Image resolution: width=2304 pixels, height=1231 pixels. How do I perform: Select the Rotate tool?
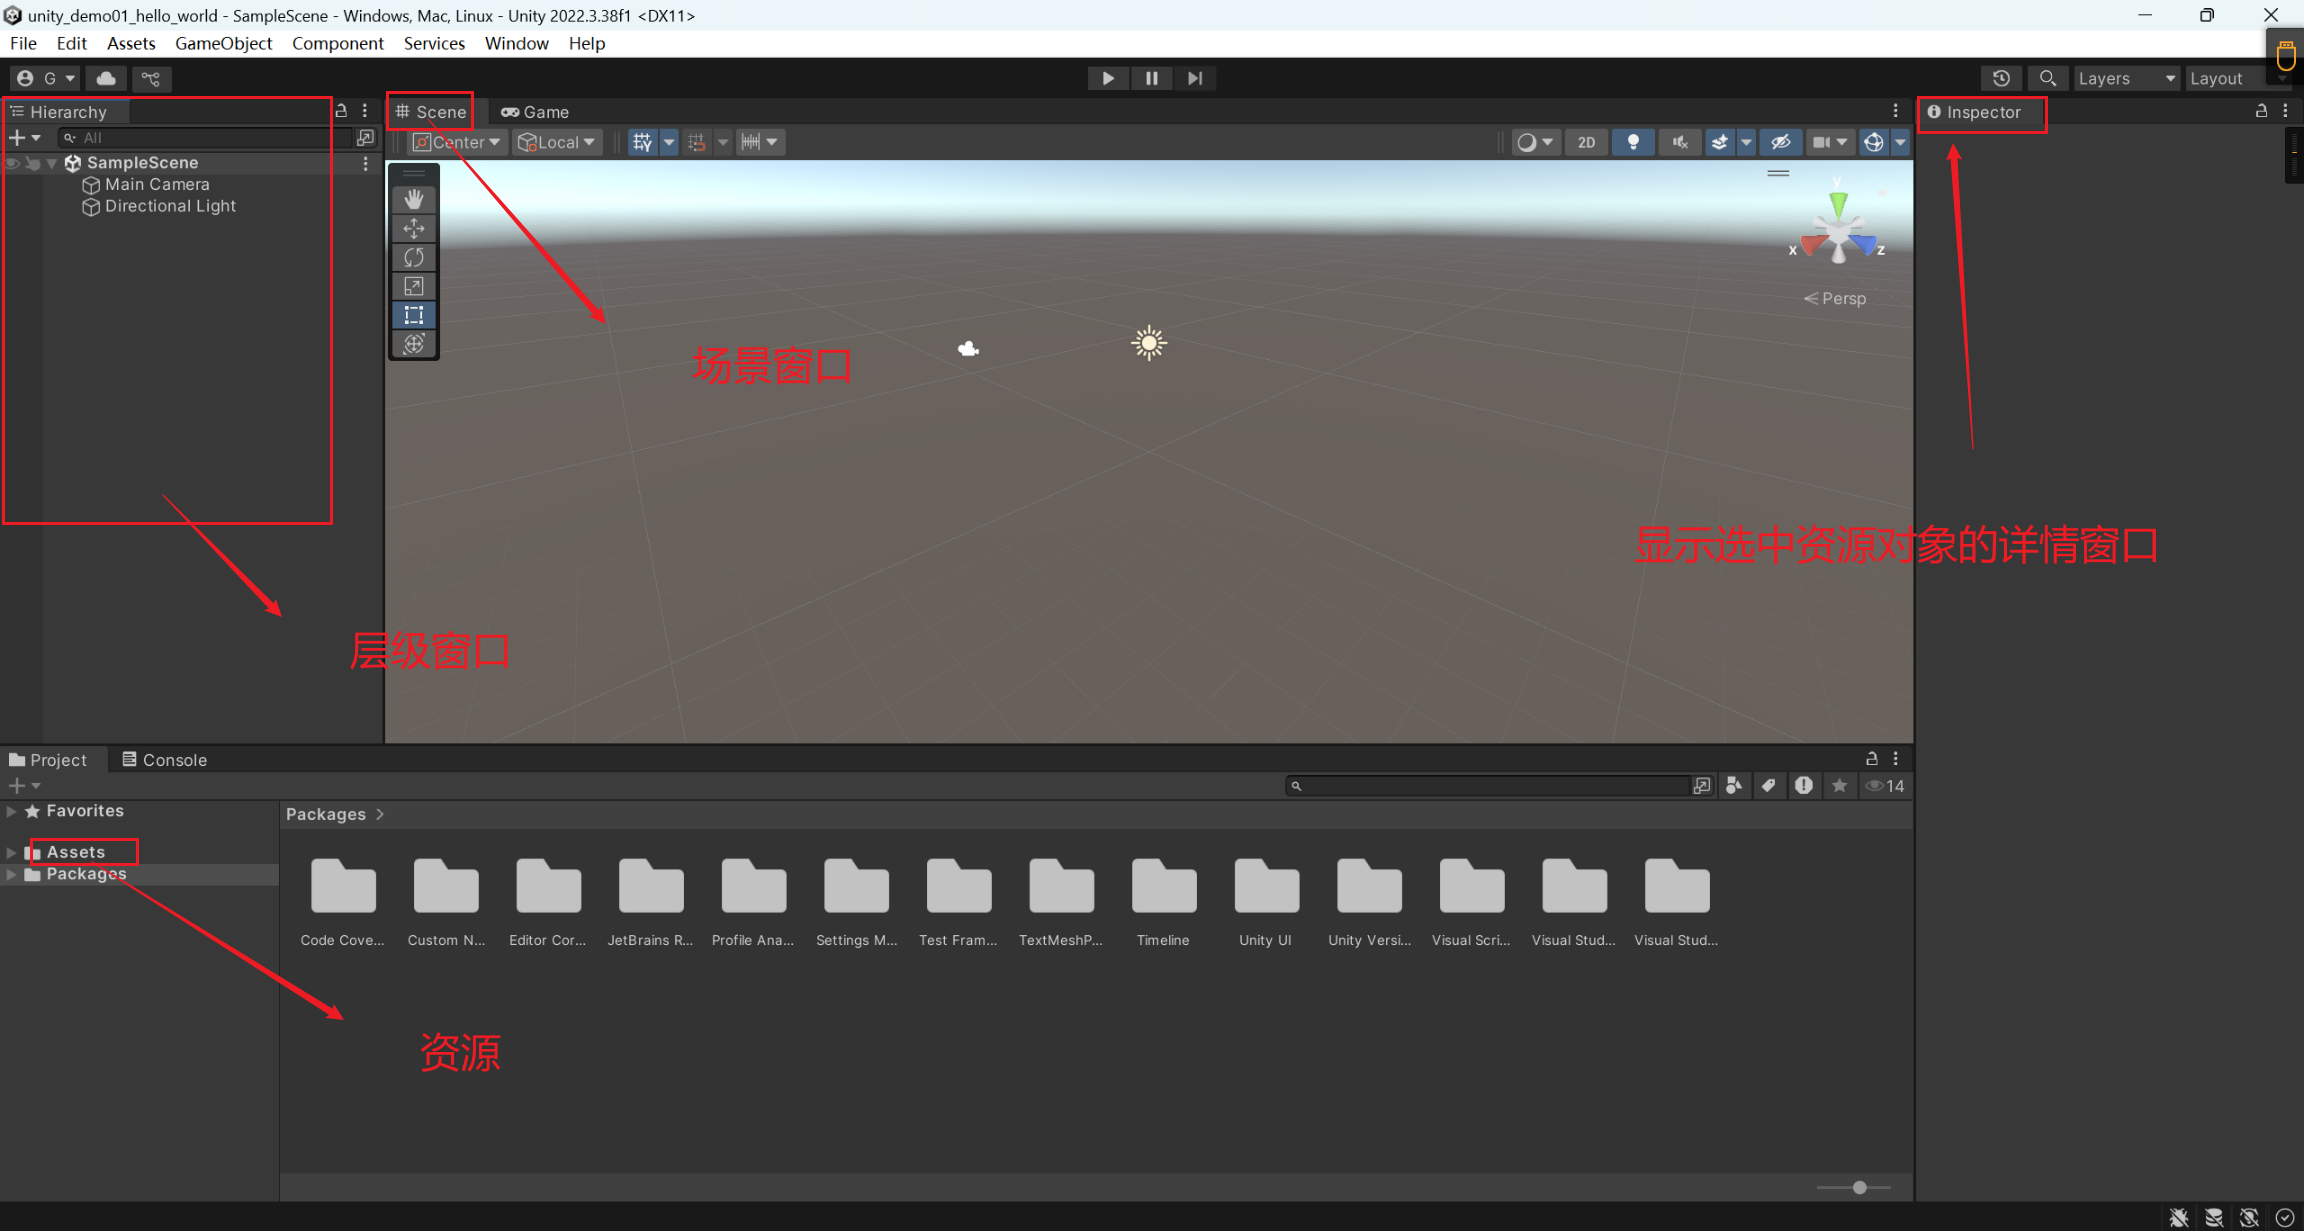(x=414, y=257)
